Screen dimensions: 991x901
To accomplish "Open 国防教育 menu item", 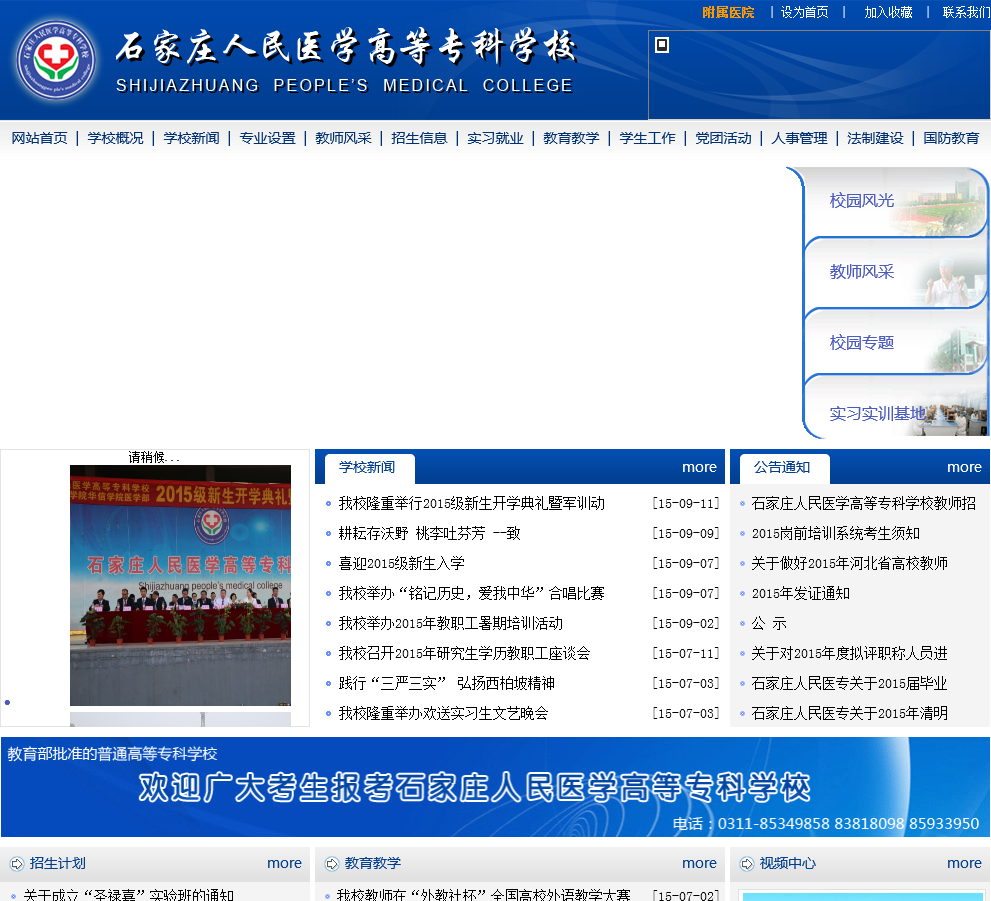I will click(951, 138).
